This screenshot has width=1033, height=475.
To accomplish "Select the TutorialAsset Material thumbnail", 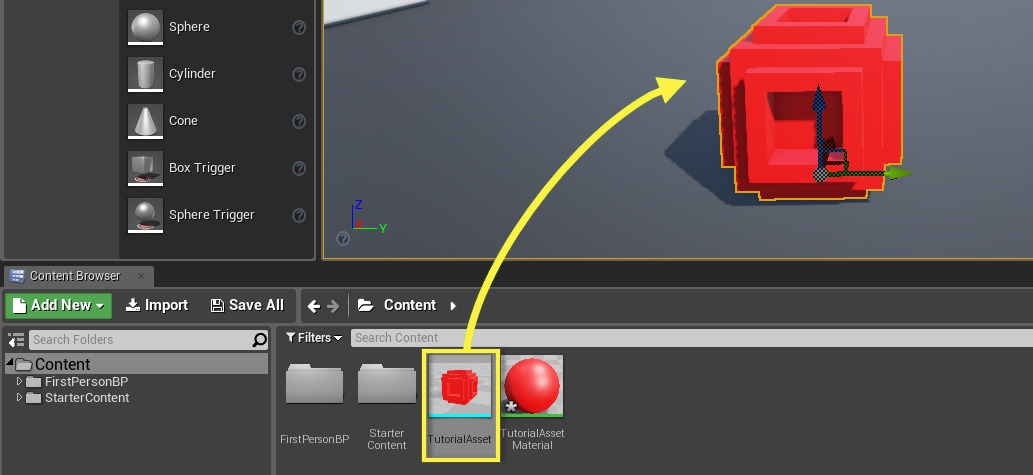I will [x=532, y=386].
